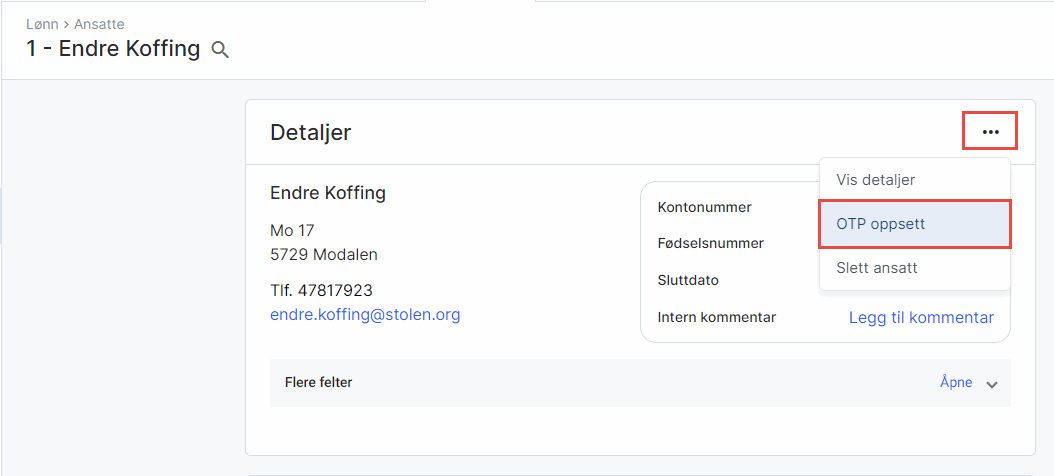Click Slett ansatt in the dropdown
Image resolution: width=1054 pixels, height=476 pixels.
point(877,268)
